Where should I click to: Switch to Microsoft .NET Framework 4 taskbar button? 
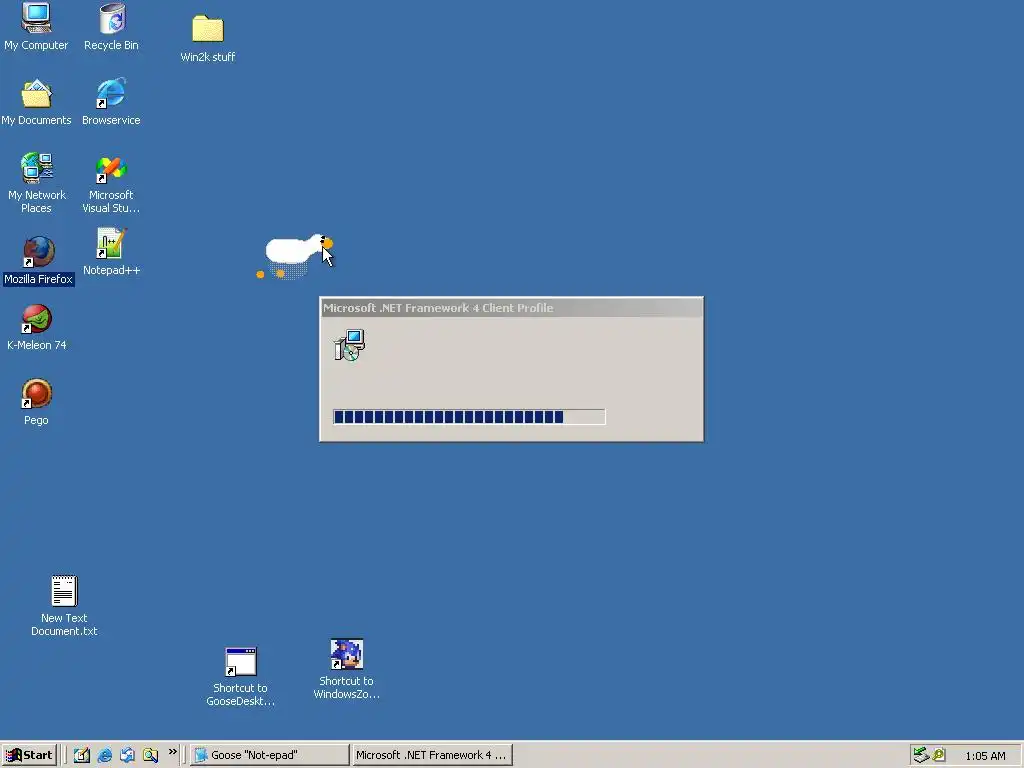tap(432, 755)
